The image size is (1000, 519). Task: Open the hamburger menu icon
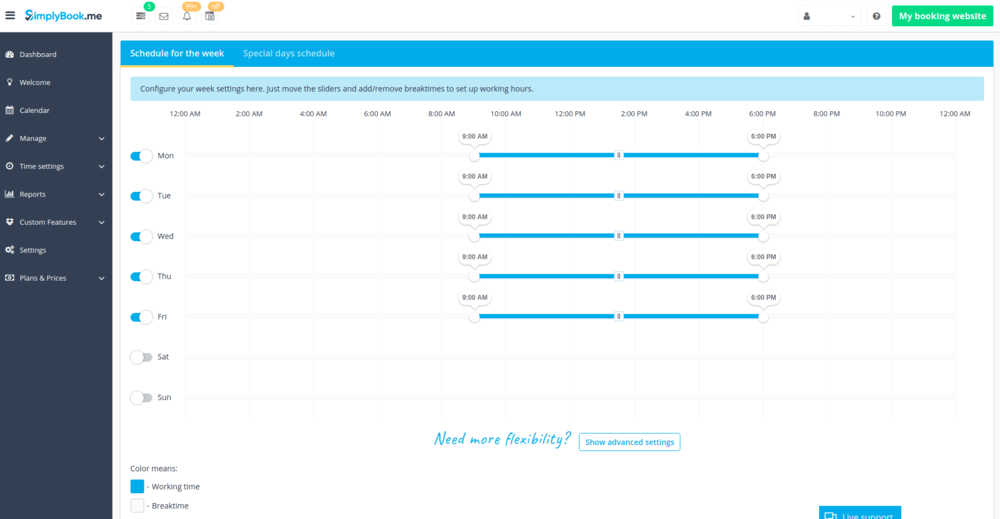[10, 15]
